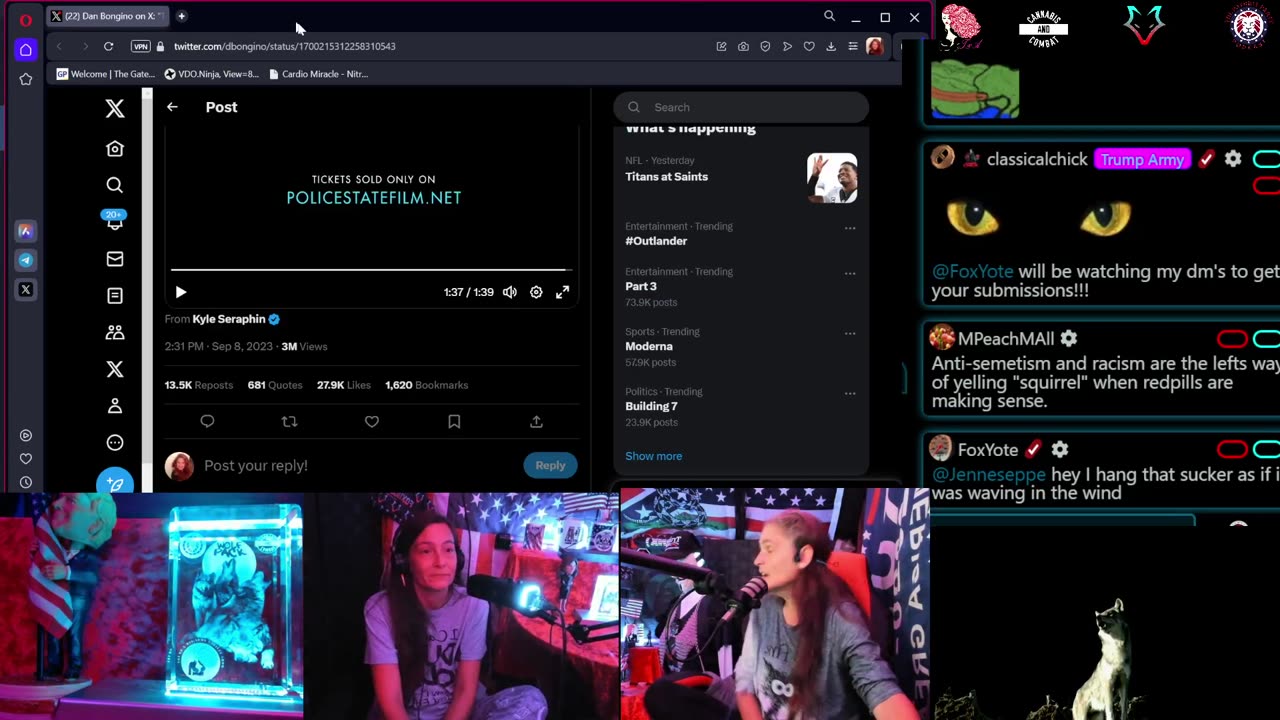Reply to the post via the speech bubble icon
The width and height of the screenshot is (1280, 720).
207,422
